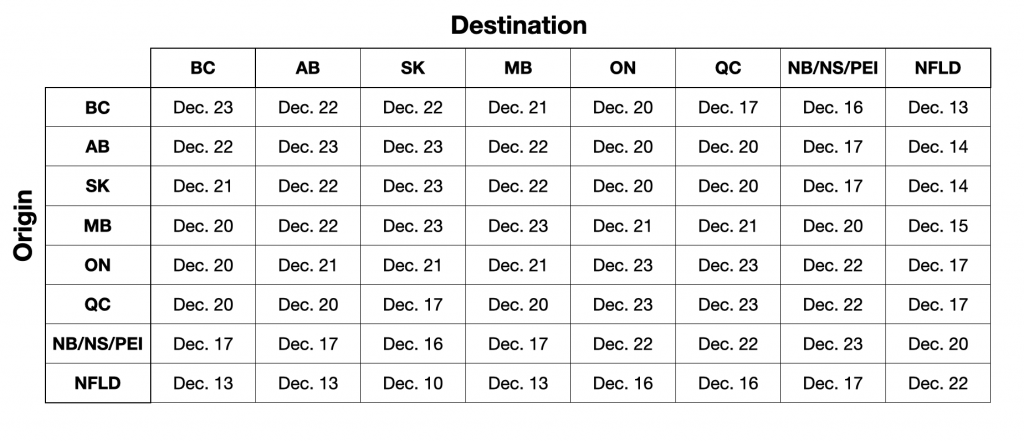The image size is (1024, 441).
Task: Click the vertical Origin label
Action: click(x=24, y=225)
